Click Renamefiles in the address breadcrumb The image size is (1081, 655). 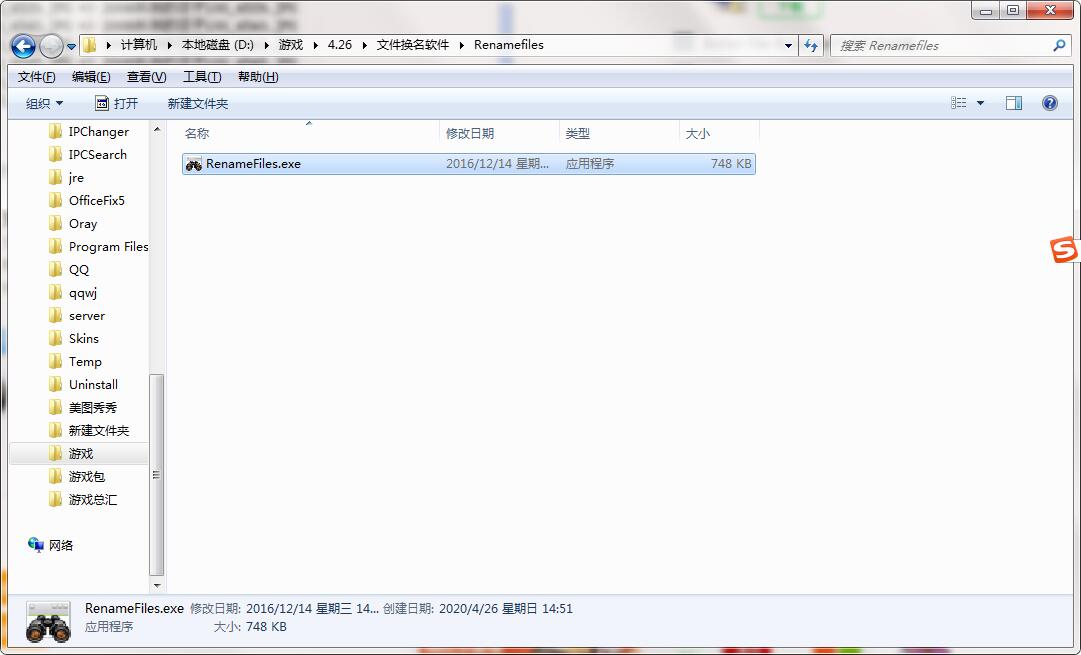click(x=508, y=45)
